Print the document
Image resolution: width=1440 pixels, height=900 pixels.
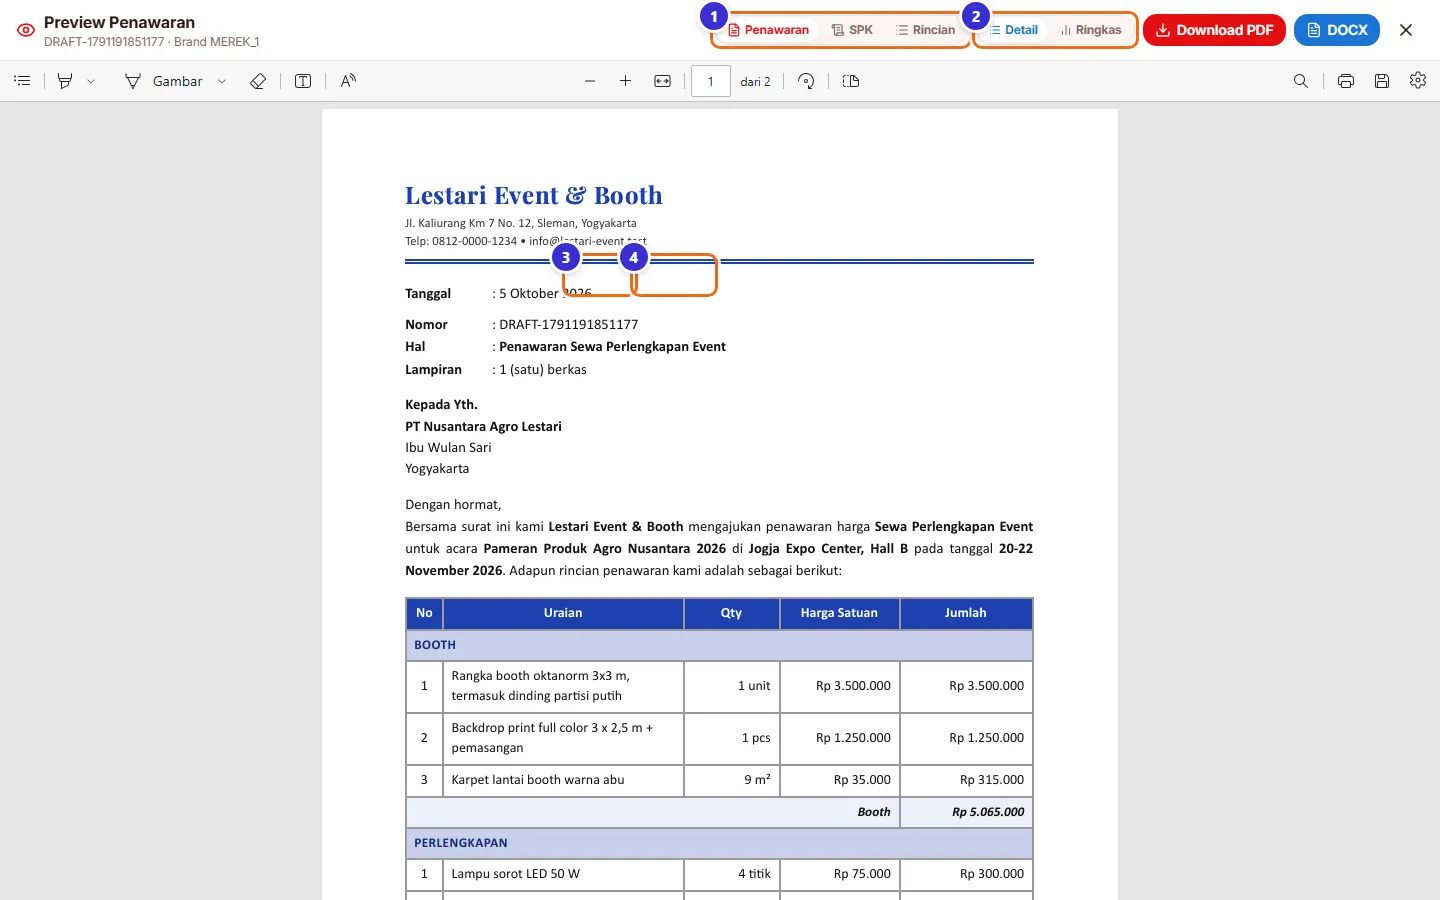click(x=1346, y=81)
